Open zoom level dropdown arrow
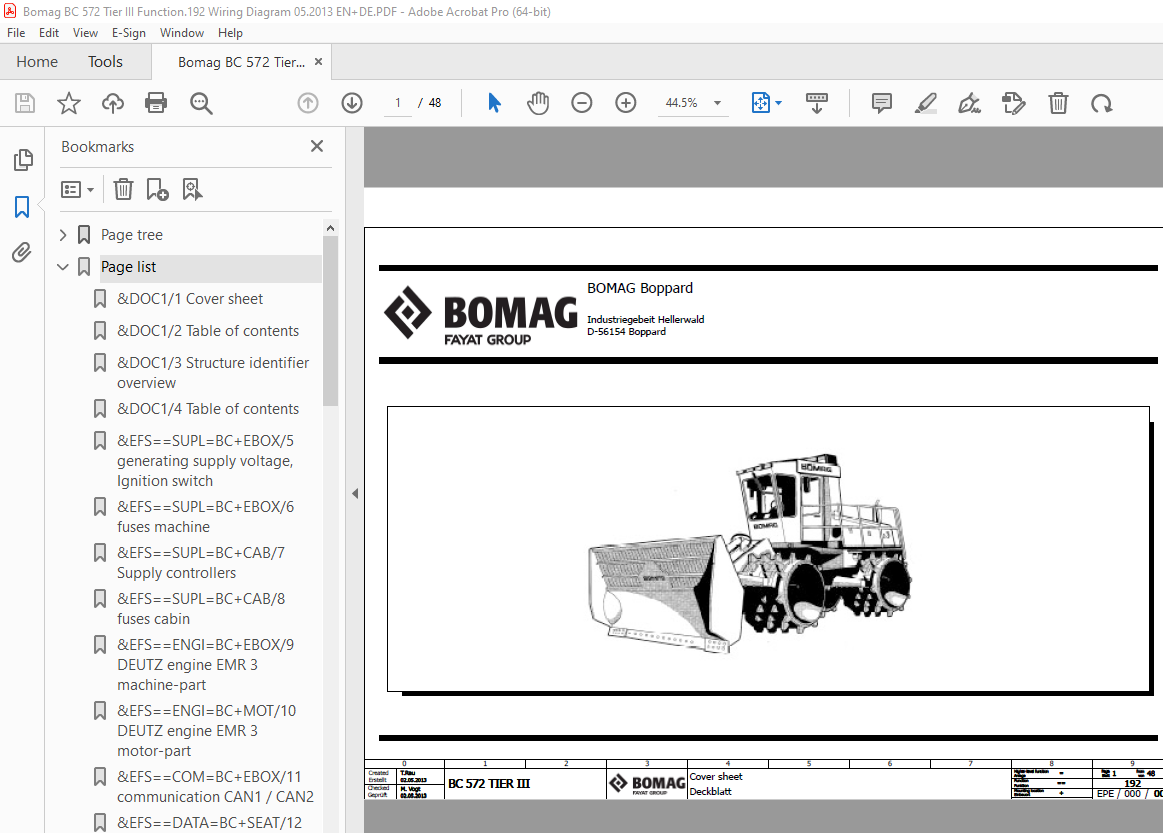 pyautogui.click(x=717, y=103)
